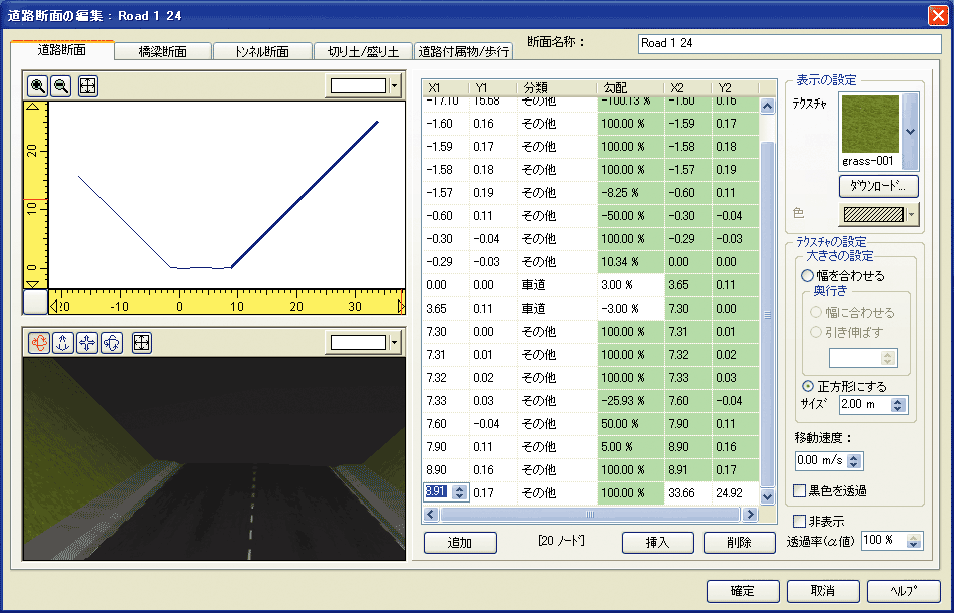Fit the 3D preview to the window

point(141,343)
